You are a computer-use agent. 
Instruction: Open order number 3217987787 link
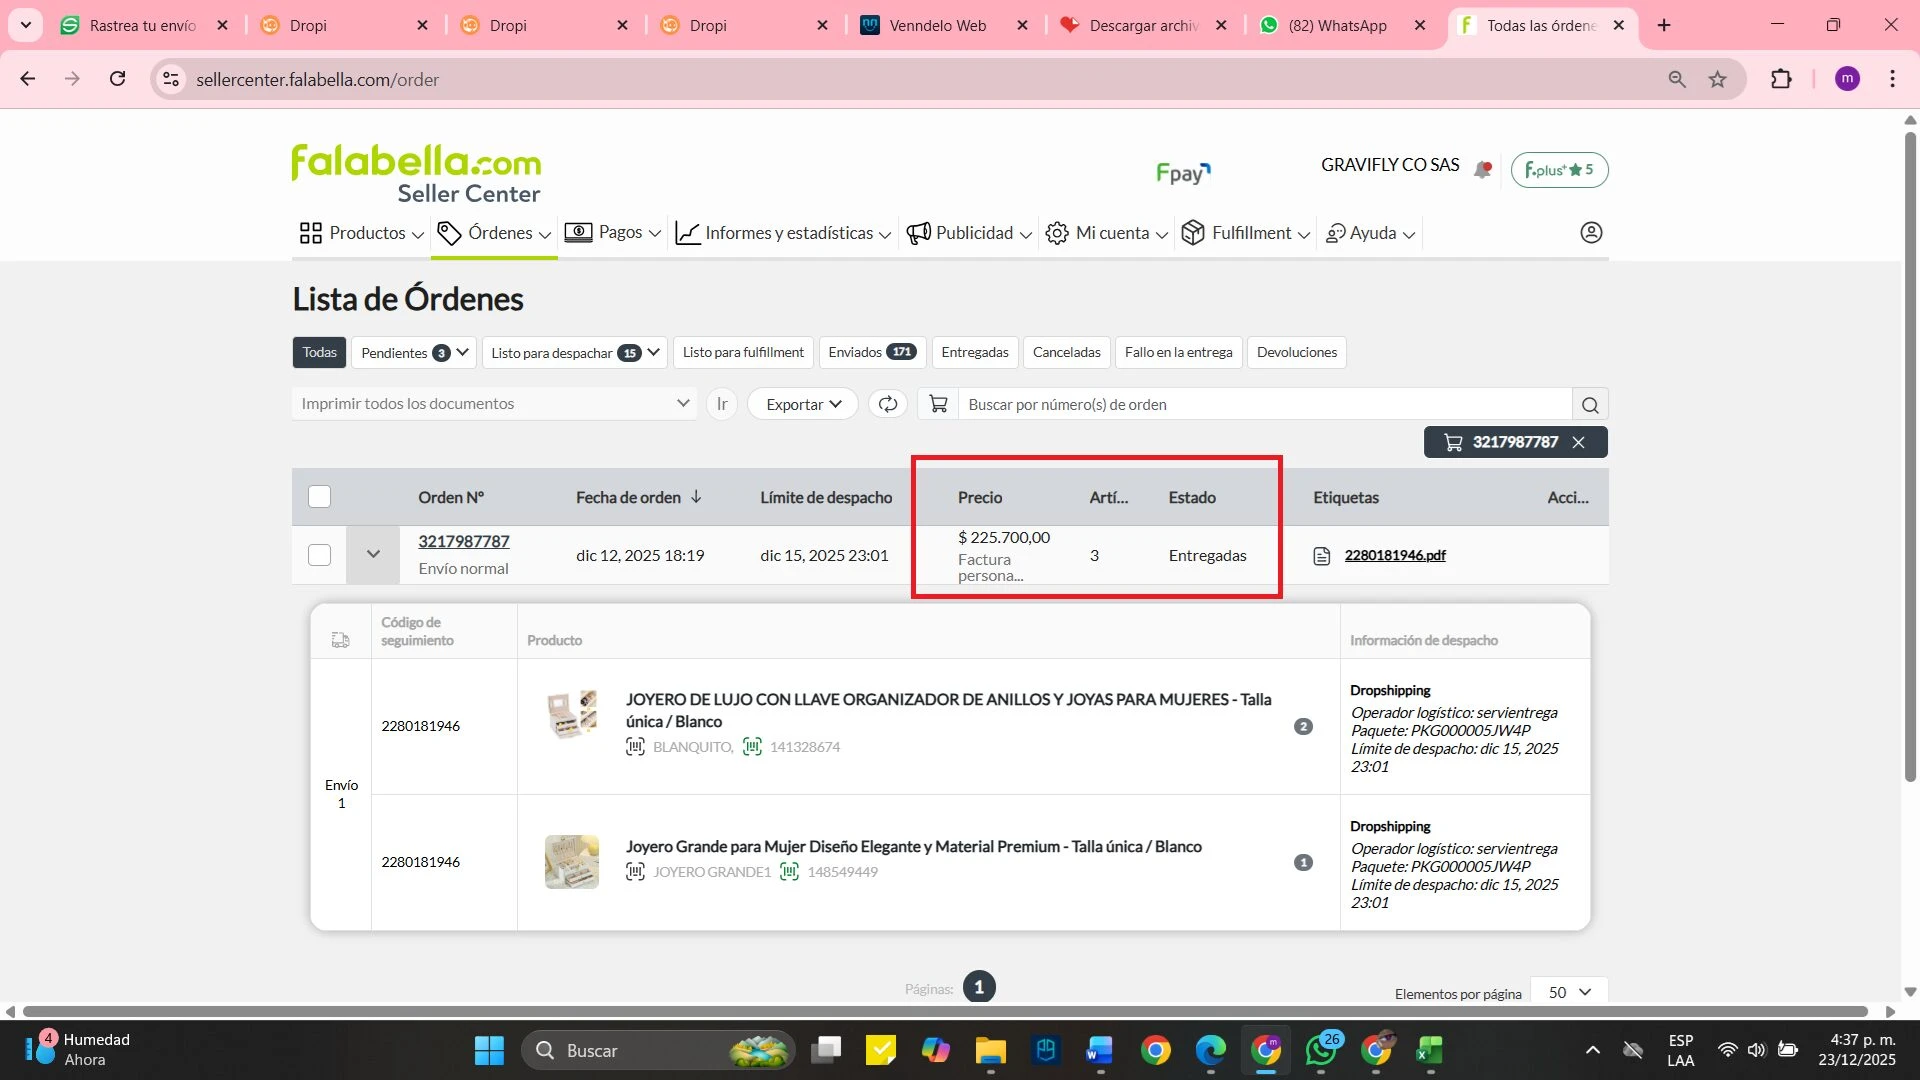(464, 541)
